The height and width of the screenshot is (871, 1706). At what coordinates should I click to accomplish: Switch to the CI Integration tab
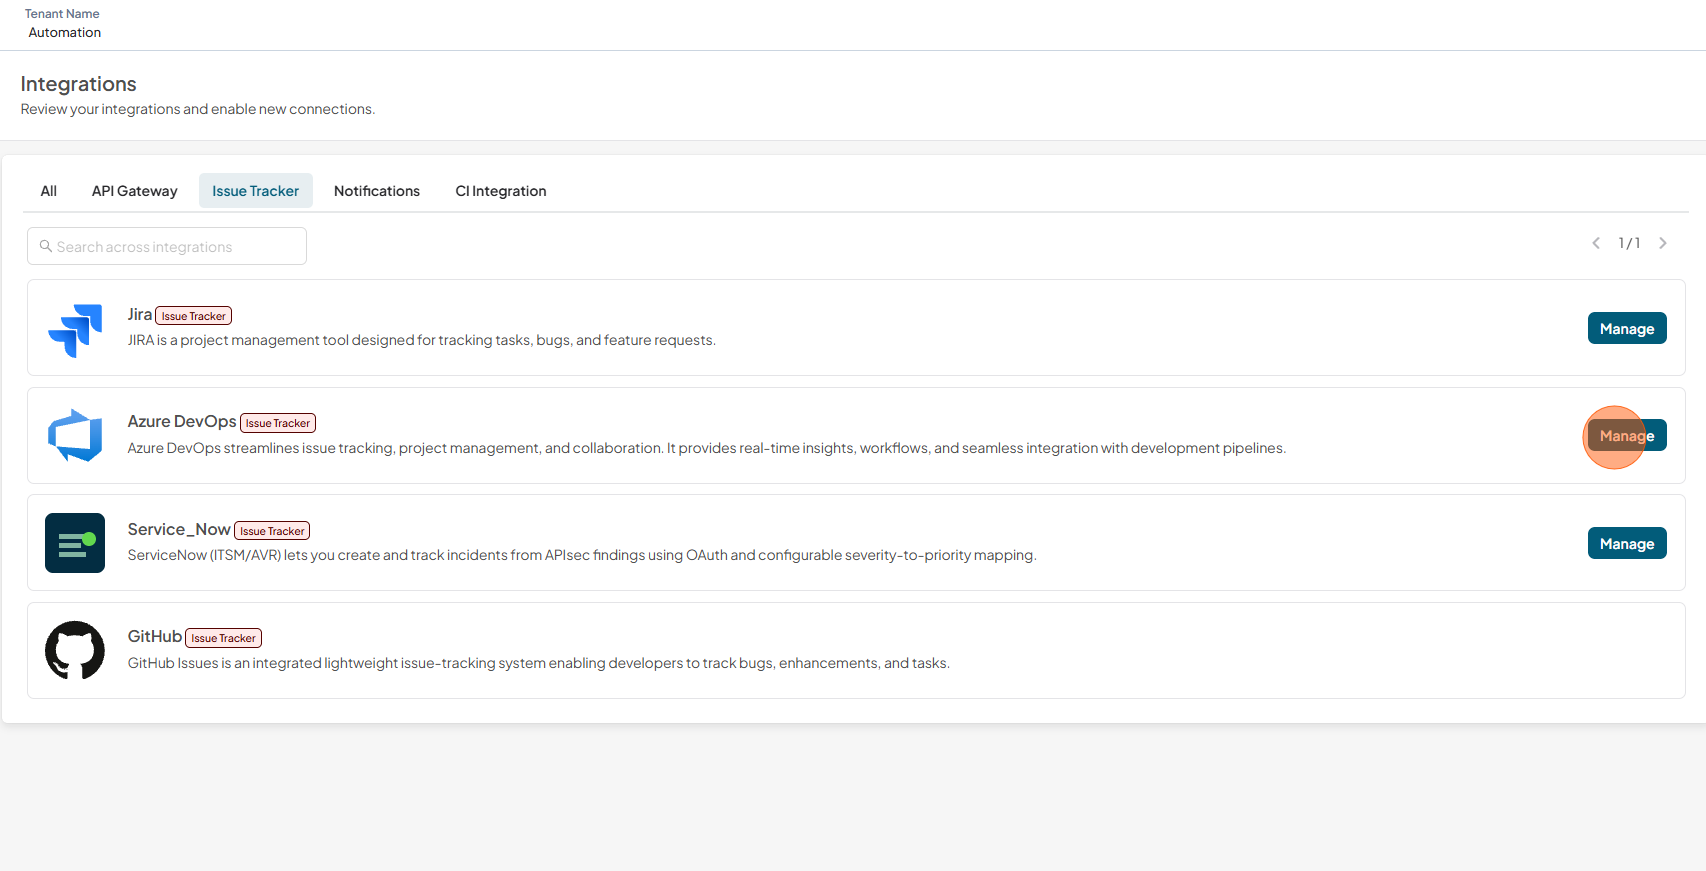coord(501,191)
